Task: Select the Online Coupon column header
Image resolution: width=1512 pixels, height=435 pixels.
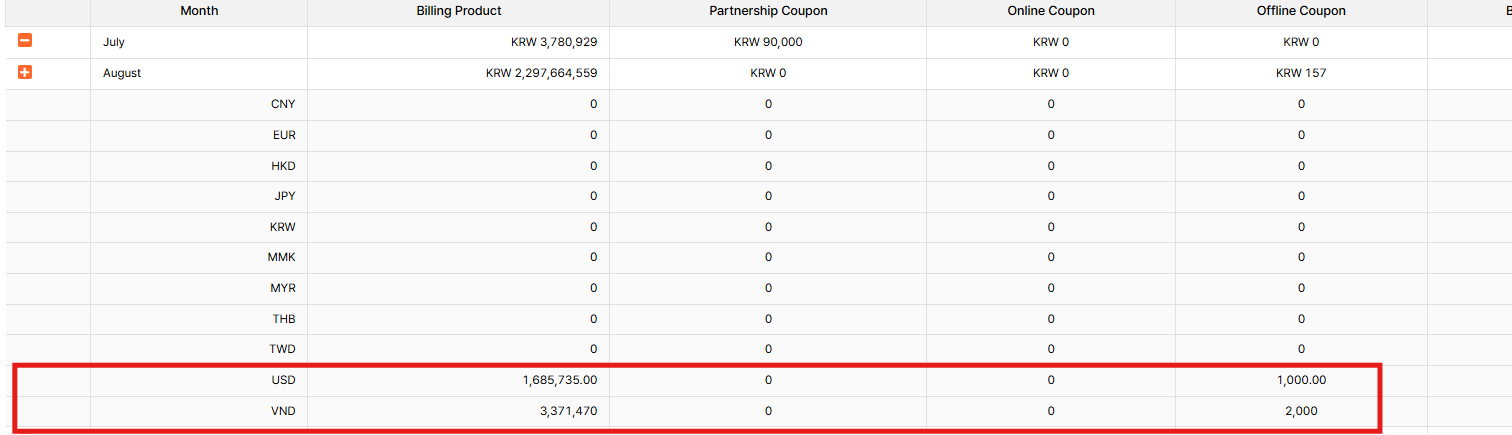Action: [1050, 11]
